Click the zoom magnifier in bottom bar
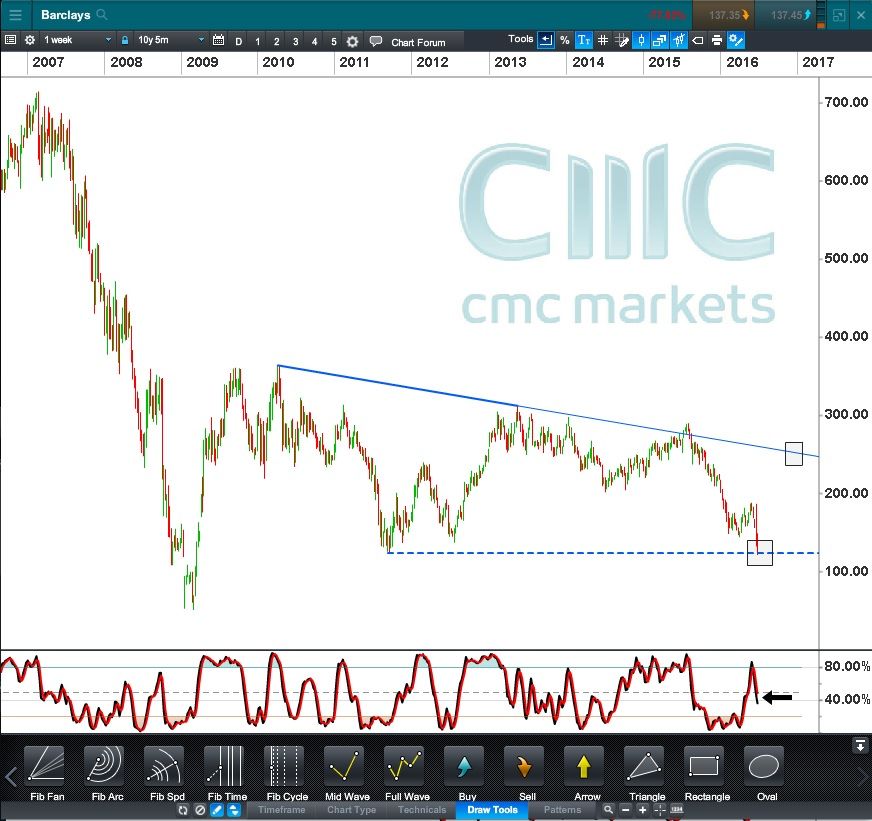Viewport: 872px width, 821px height. click(x=608, y=810)
